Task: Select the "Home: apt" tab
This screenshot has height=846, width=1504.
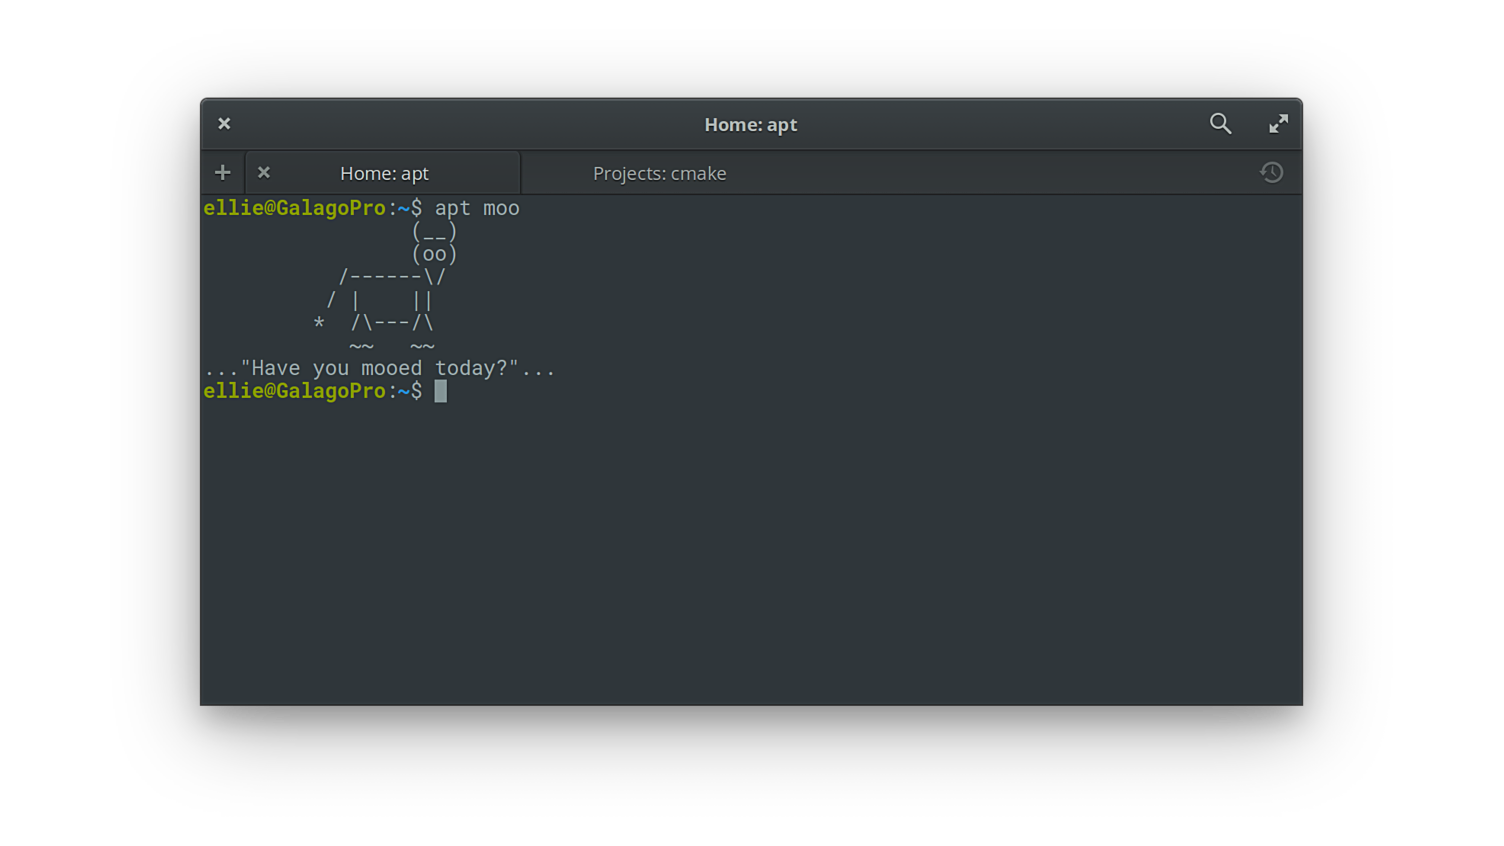Action: [x=384, y=174]
